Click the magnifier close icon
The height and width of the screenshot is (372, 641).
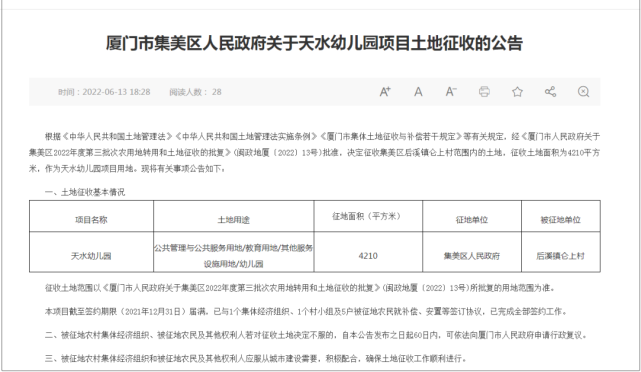pyautogui.click(x=583, y=92)
